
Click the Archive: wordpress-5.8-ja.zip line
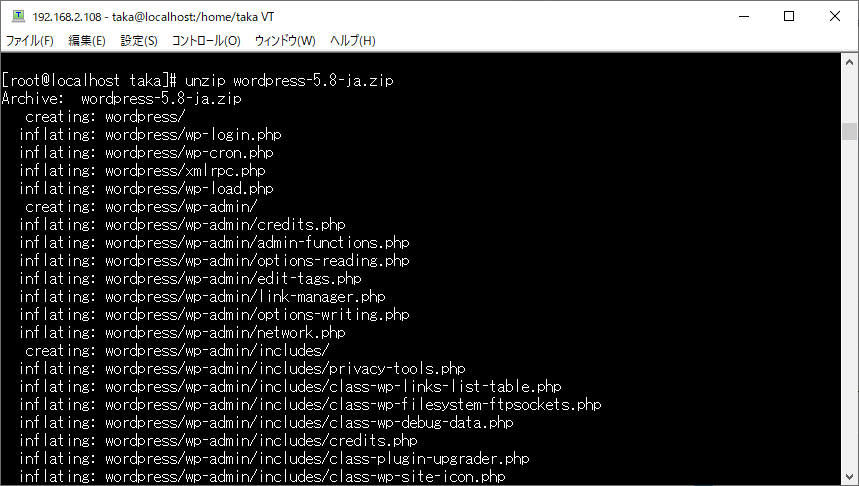[122, 99]
